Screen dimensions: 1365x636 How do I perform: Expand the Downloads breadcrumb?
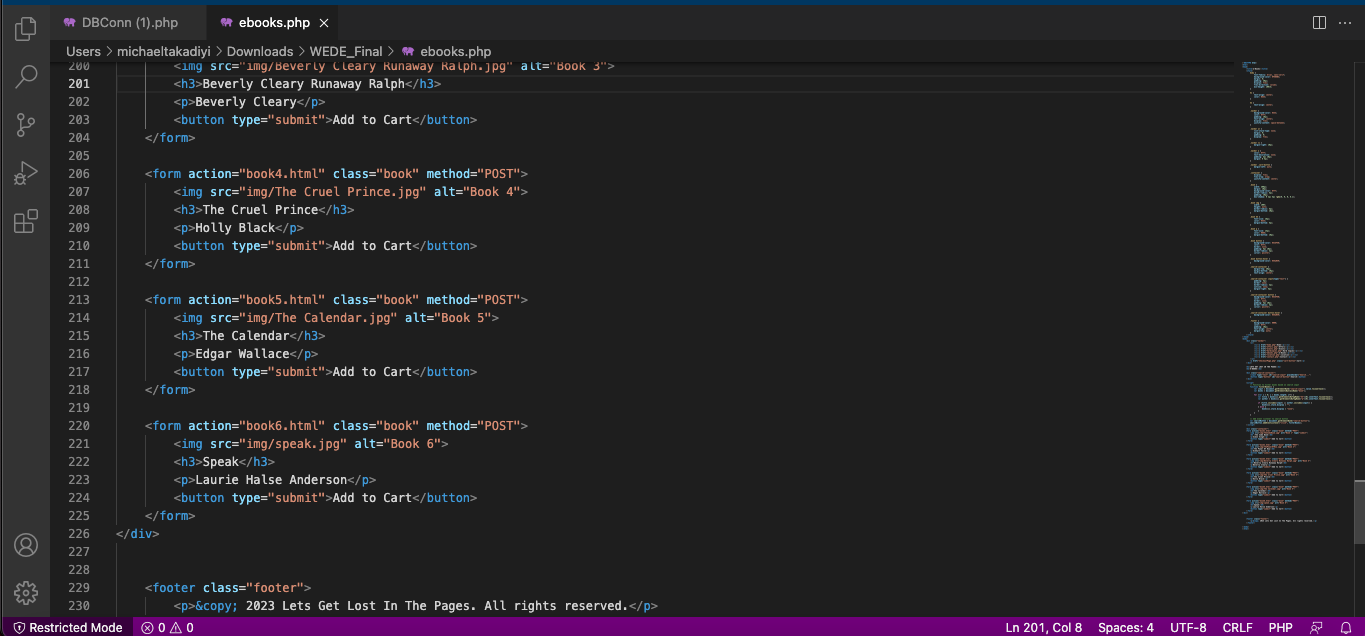pos(260,51)
